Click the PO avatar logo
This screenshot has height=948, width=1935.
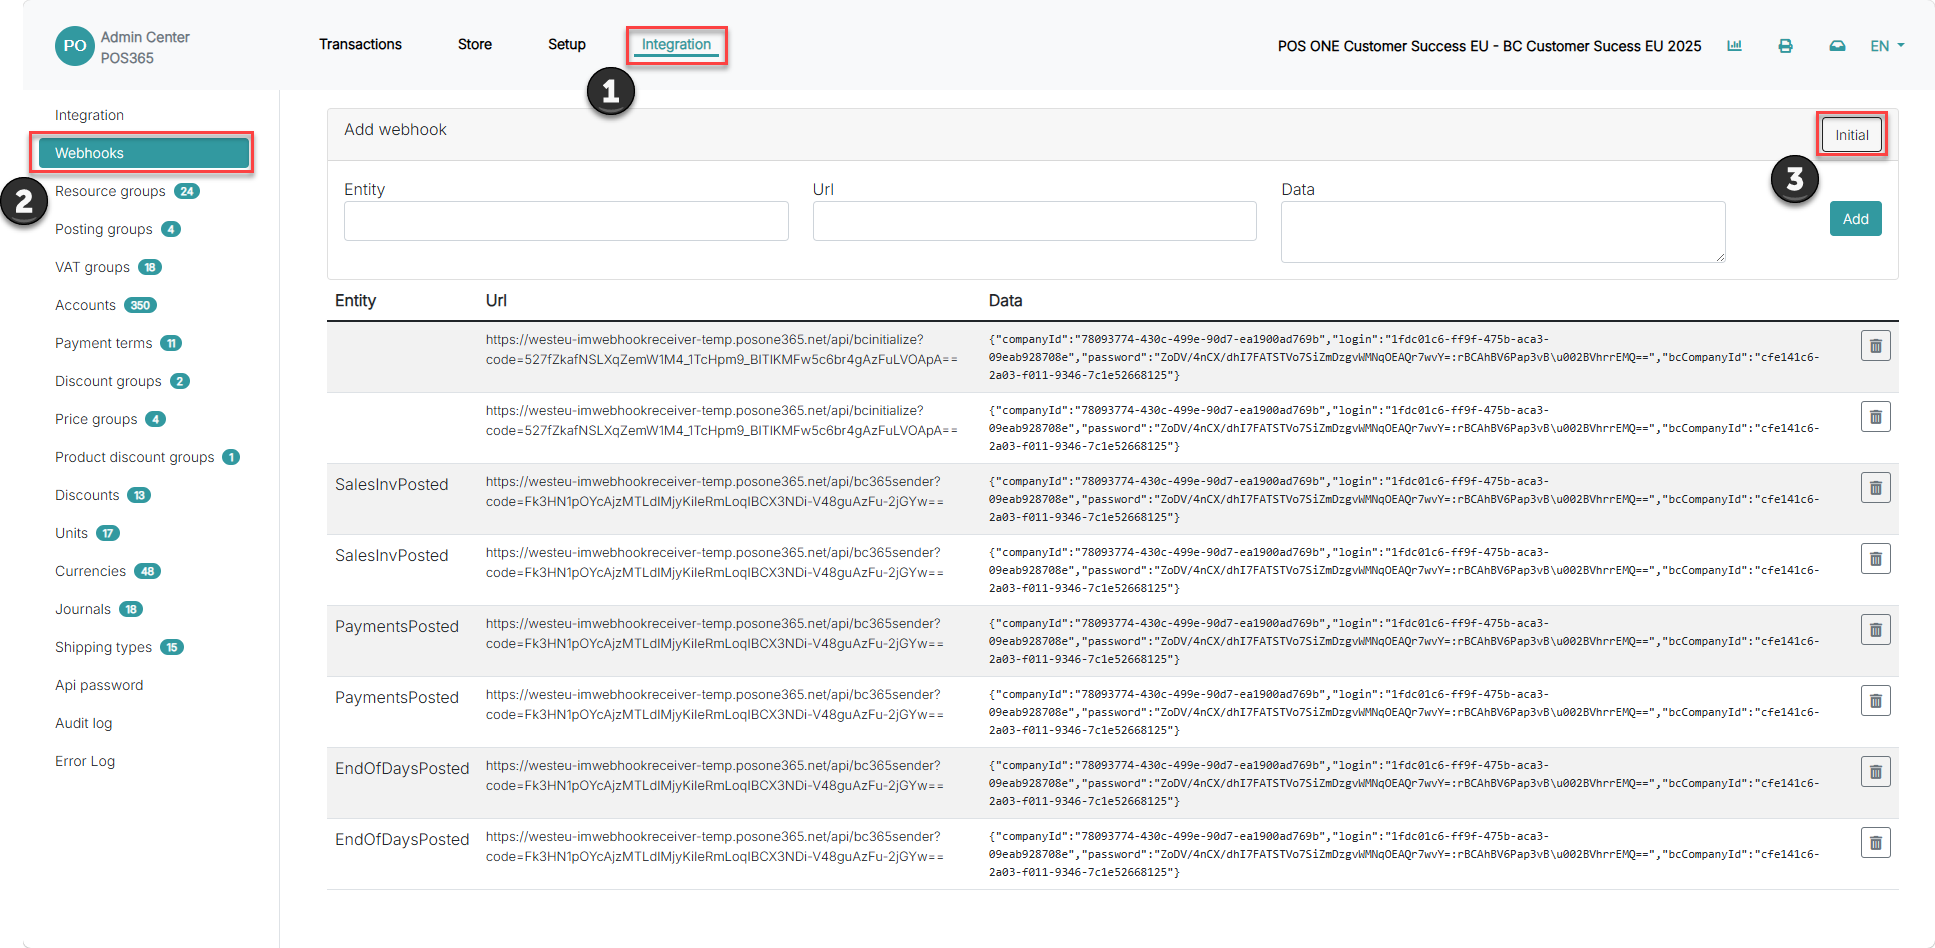tap(75, 46)
